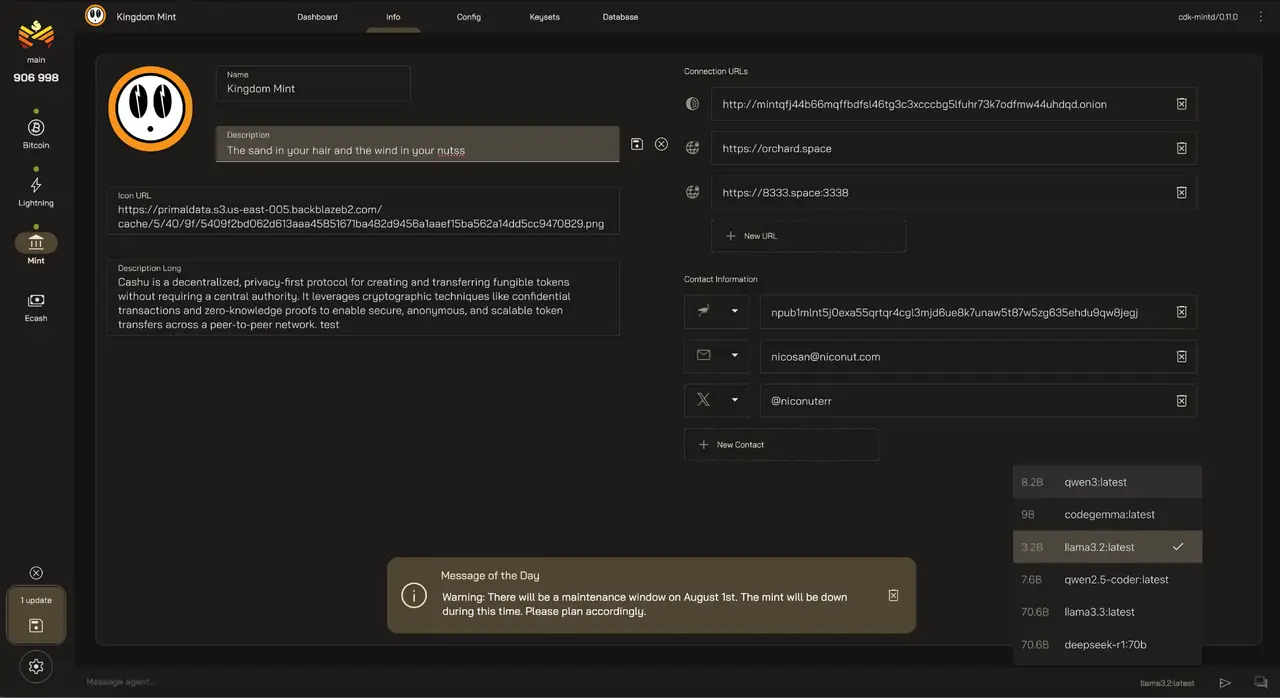Open the Nostr contact type dropdown
Screen dimensions: 1280x698
[x=716, y=312]
